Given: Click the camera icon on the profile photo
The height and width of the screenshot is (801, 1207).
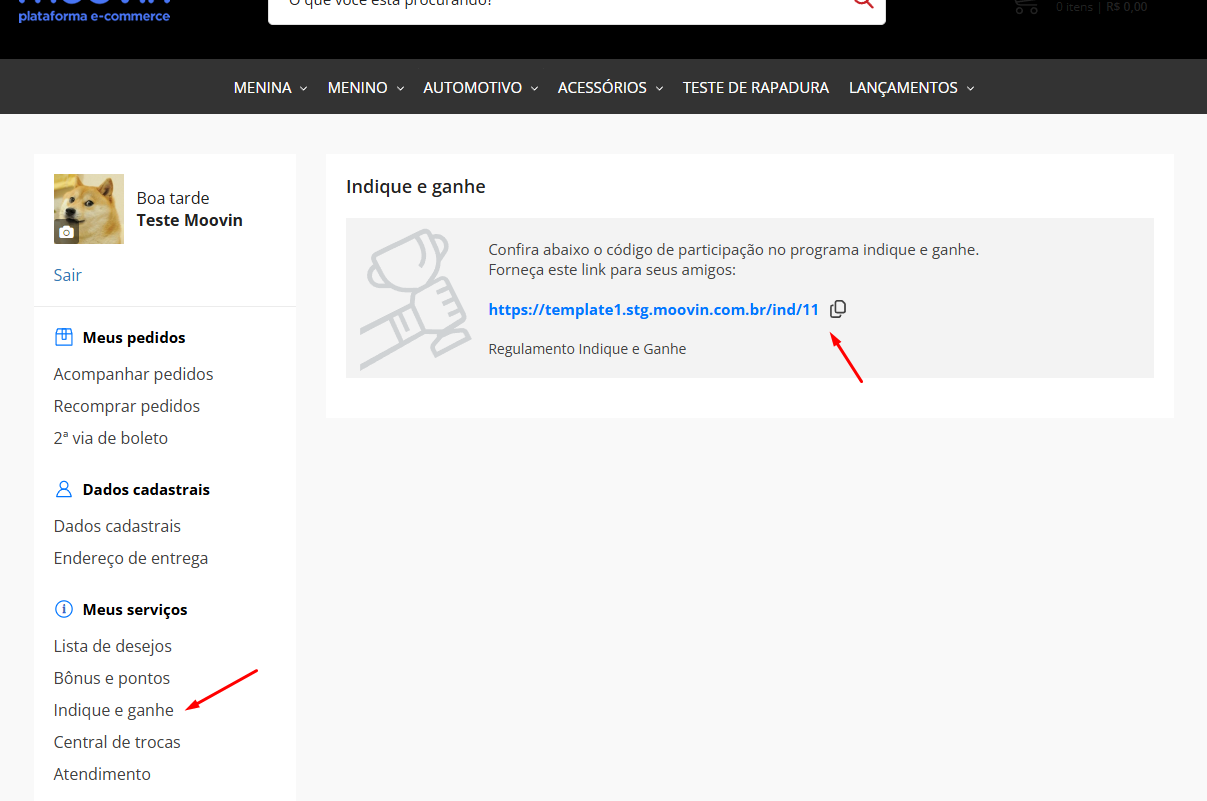Looking at the screenshot, I should [66, 232].
